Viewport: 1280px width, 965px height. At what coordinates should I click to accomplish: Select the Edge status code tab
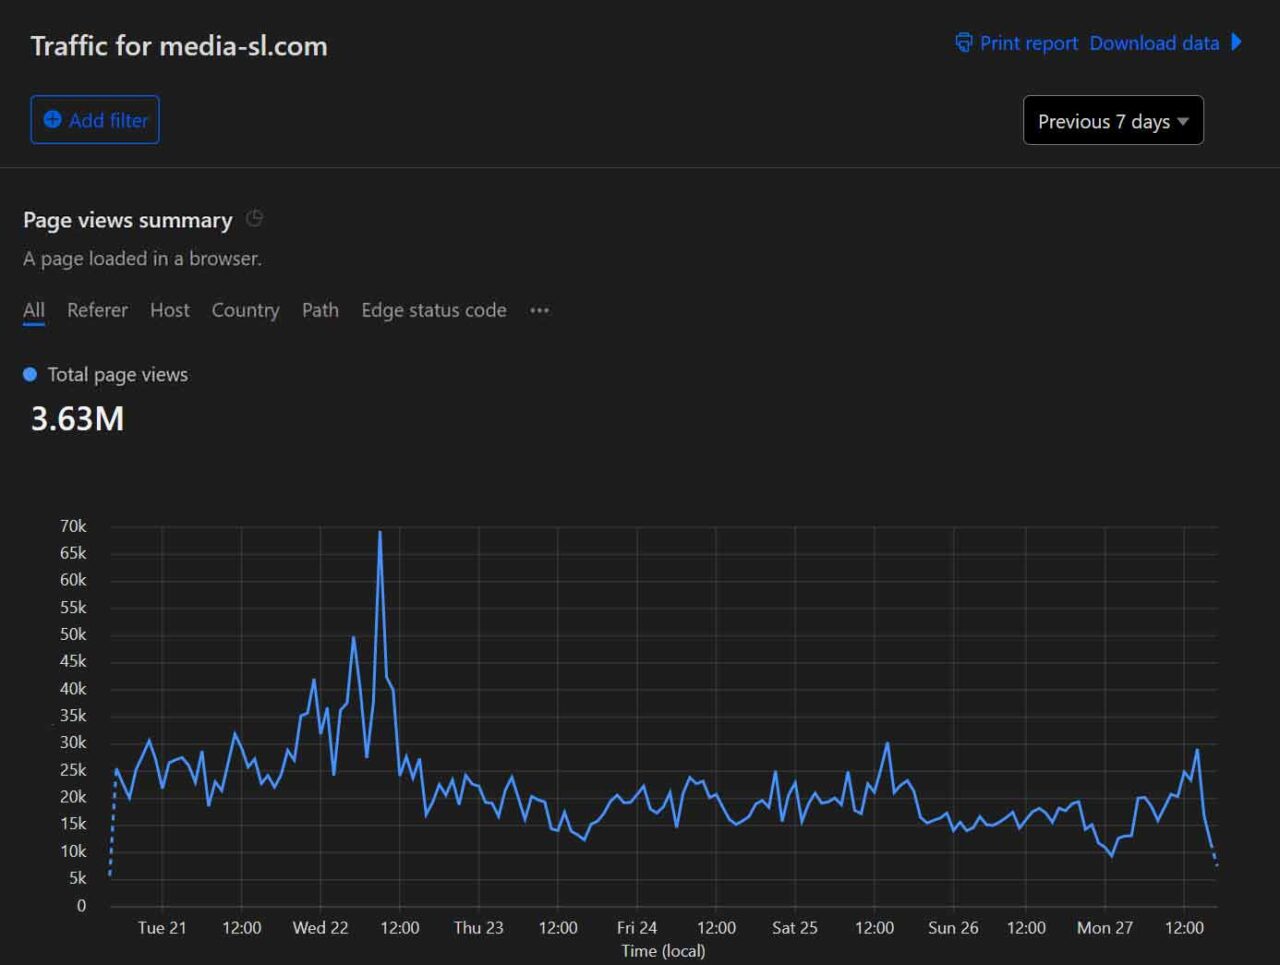pos(433,311)
